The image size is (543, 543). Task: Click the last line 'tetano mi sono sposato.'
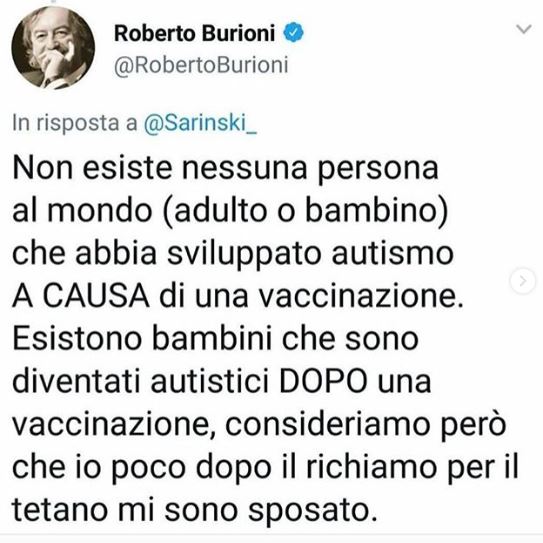(x=195, y=511)
